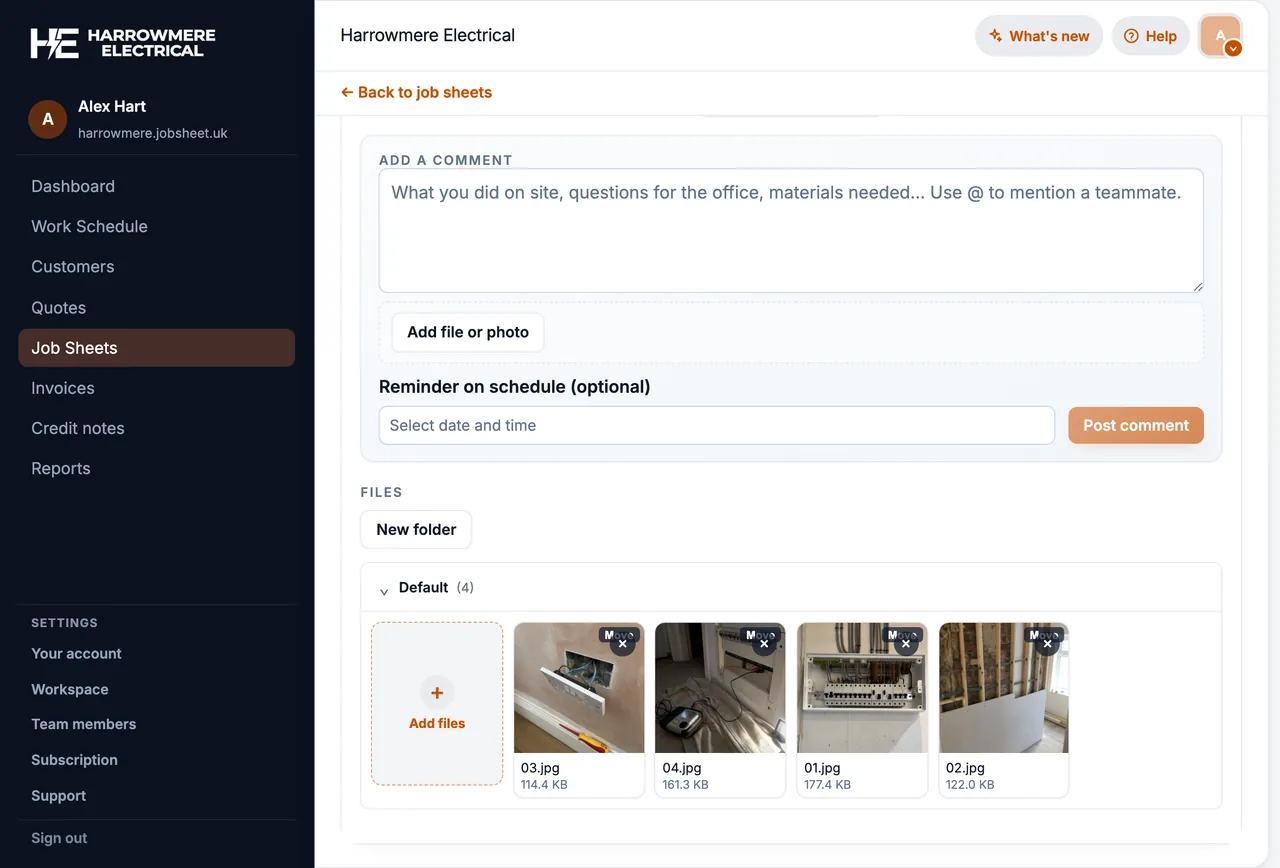Open Support page

pyautogui.click(x=58, y=796)
